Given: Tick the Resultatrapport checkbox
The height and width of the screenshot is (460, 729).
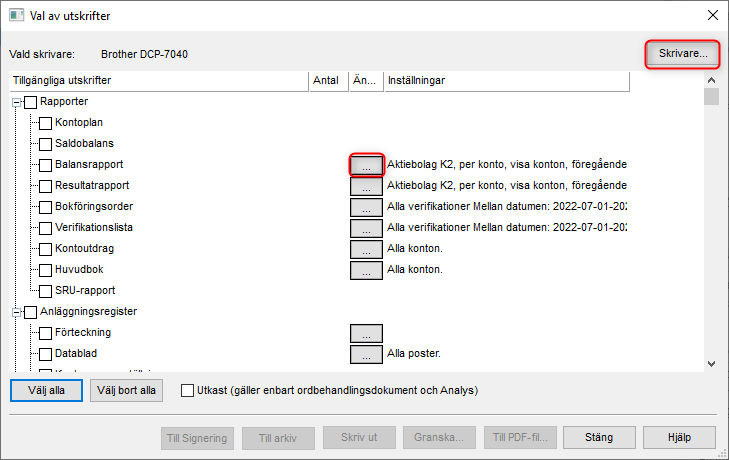Looking at the screenshot, I should coord(46,186).
